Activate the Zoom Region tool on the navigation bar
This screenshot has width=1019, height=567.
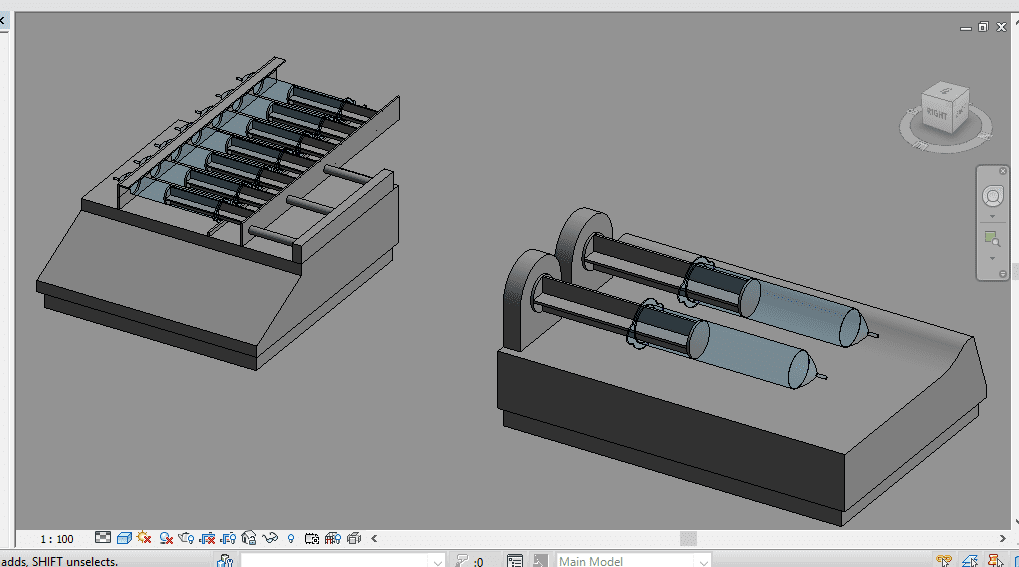coord(992,239)
